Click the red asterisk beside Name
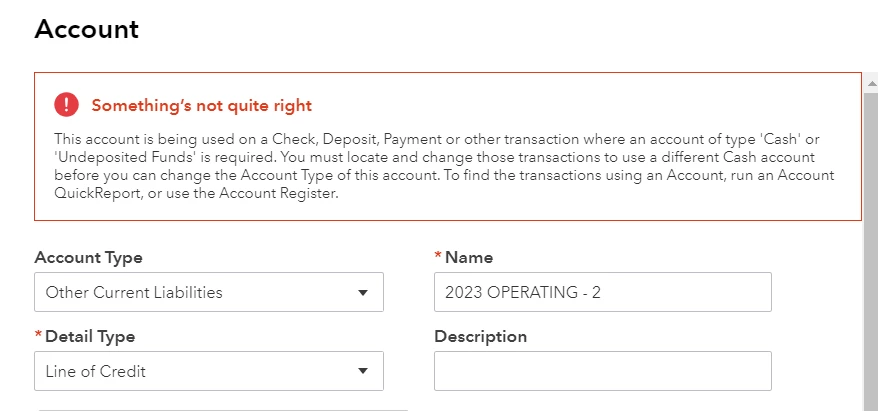Screen dimensions: 878x411 (x=438, y=255)
